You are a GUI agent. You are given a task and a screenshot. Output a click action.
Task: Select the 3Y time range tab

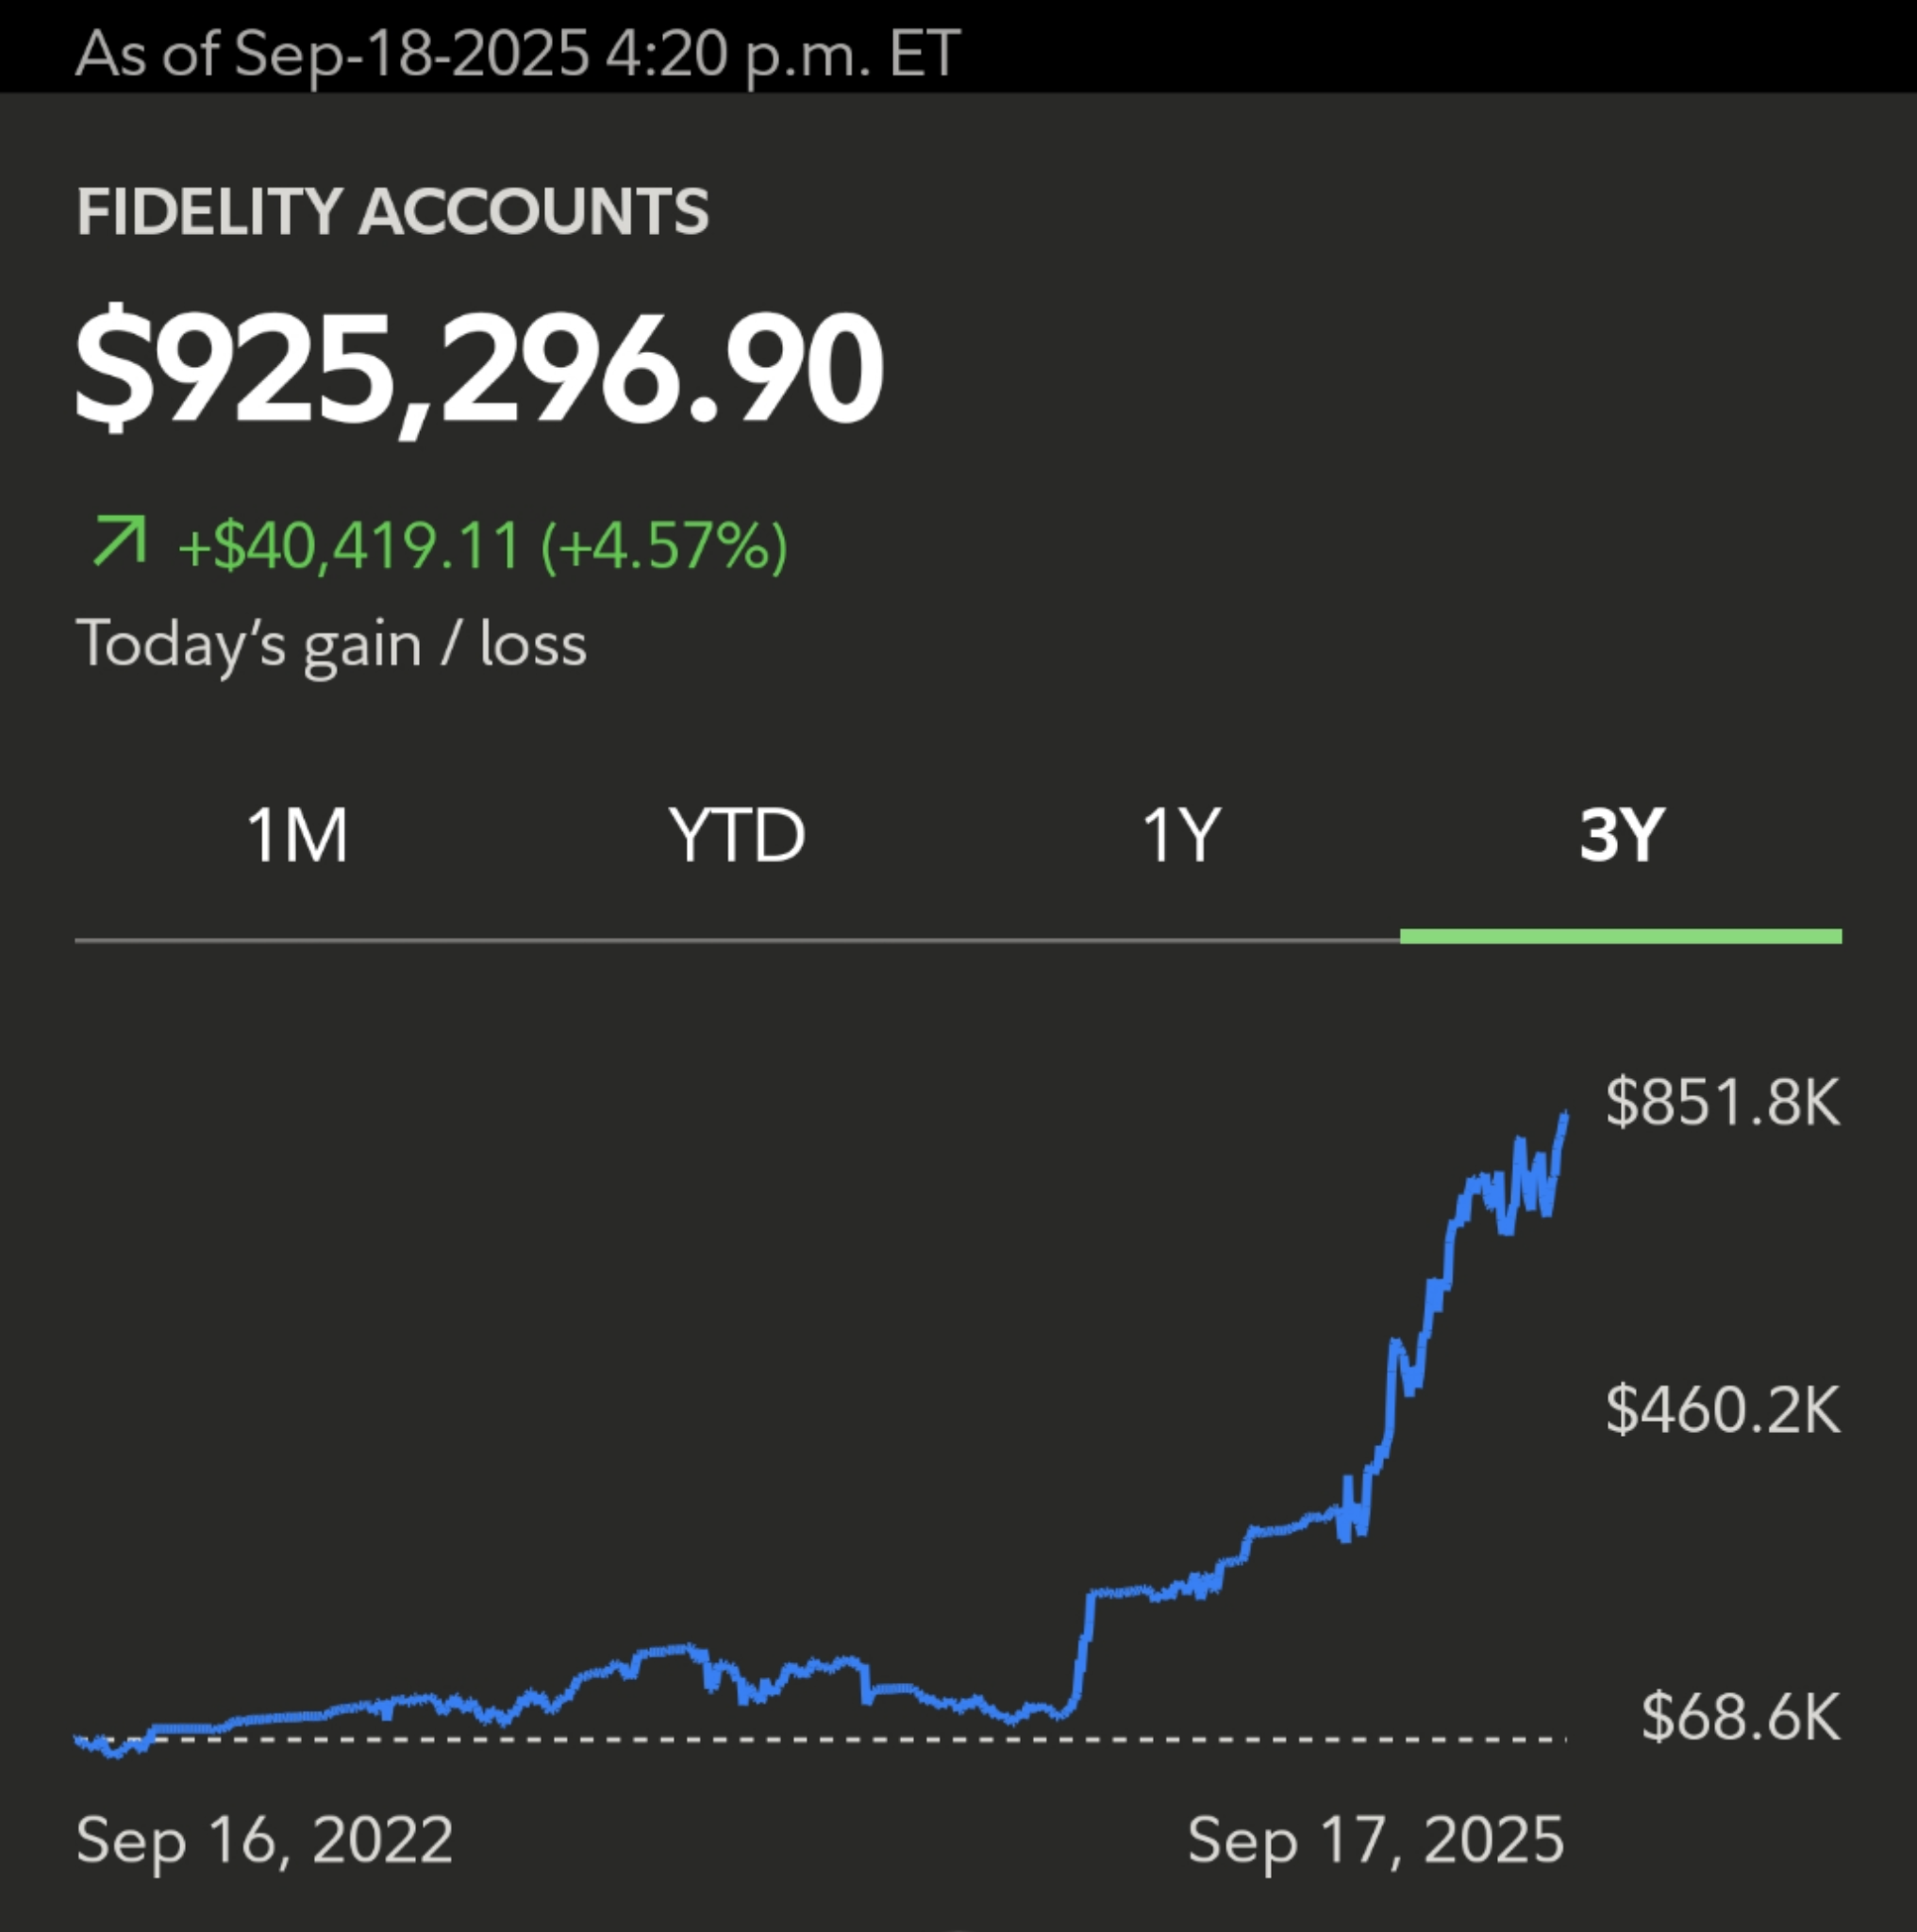click(1621, 835)
